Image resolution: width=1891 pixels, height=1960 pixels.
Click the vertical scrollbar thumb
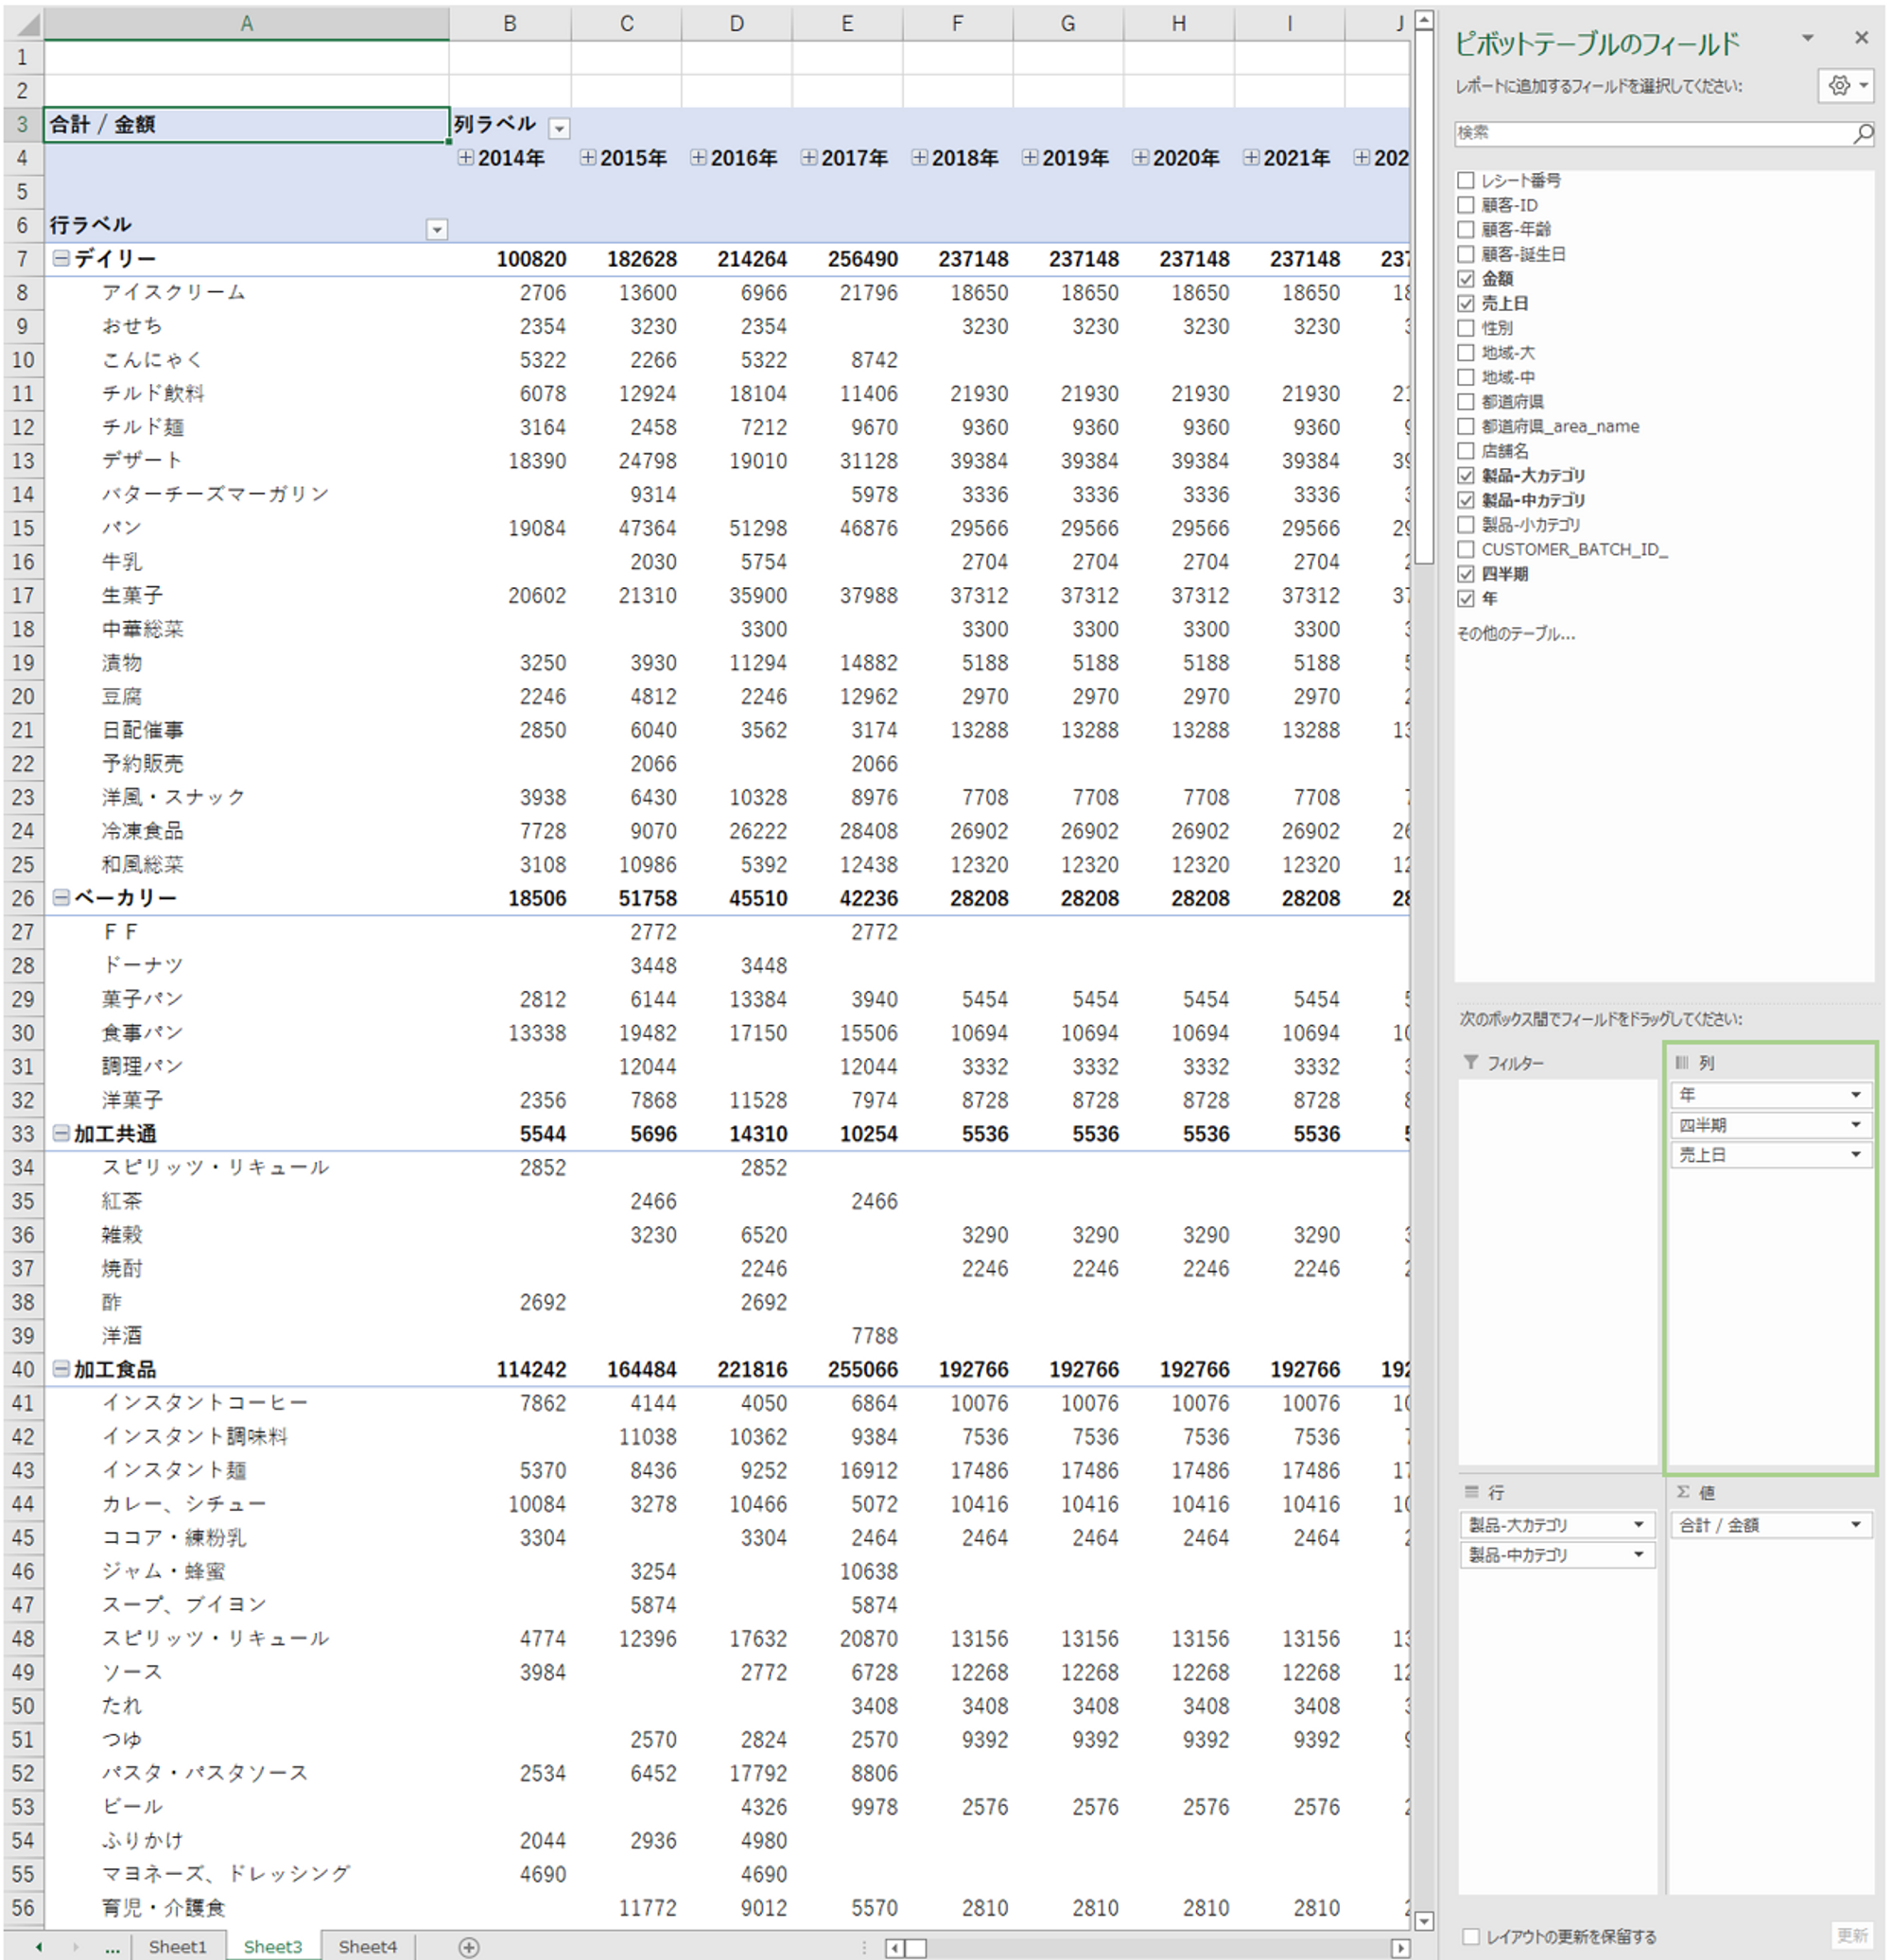[x=1424, y=299]
